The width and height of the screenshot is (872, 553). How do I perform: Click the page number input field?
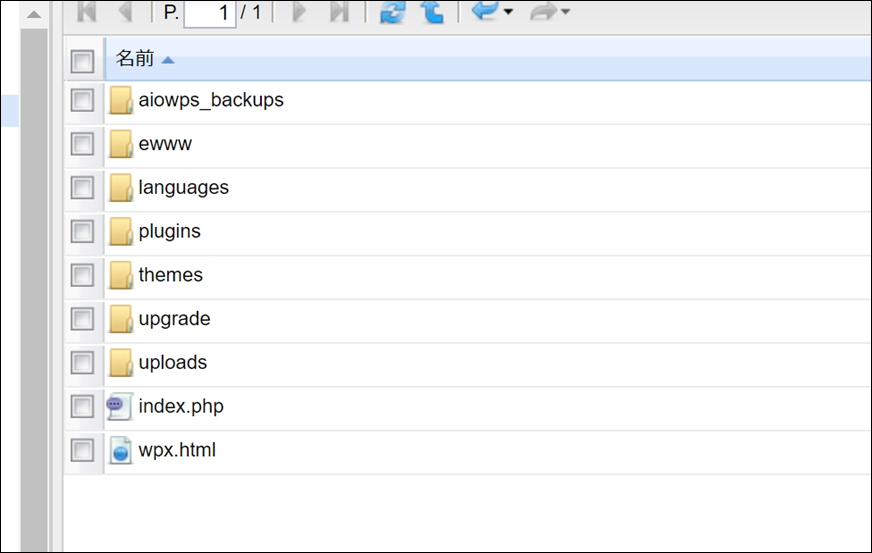(x=210, y=12)
